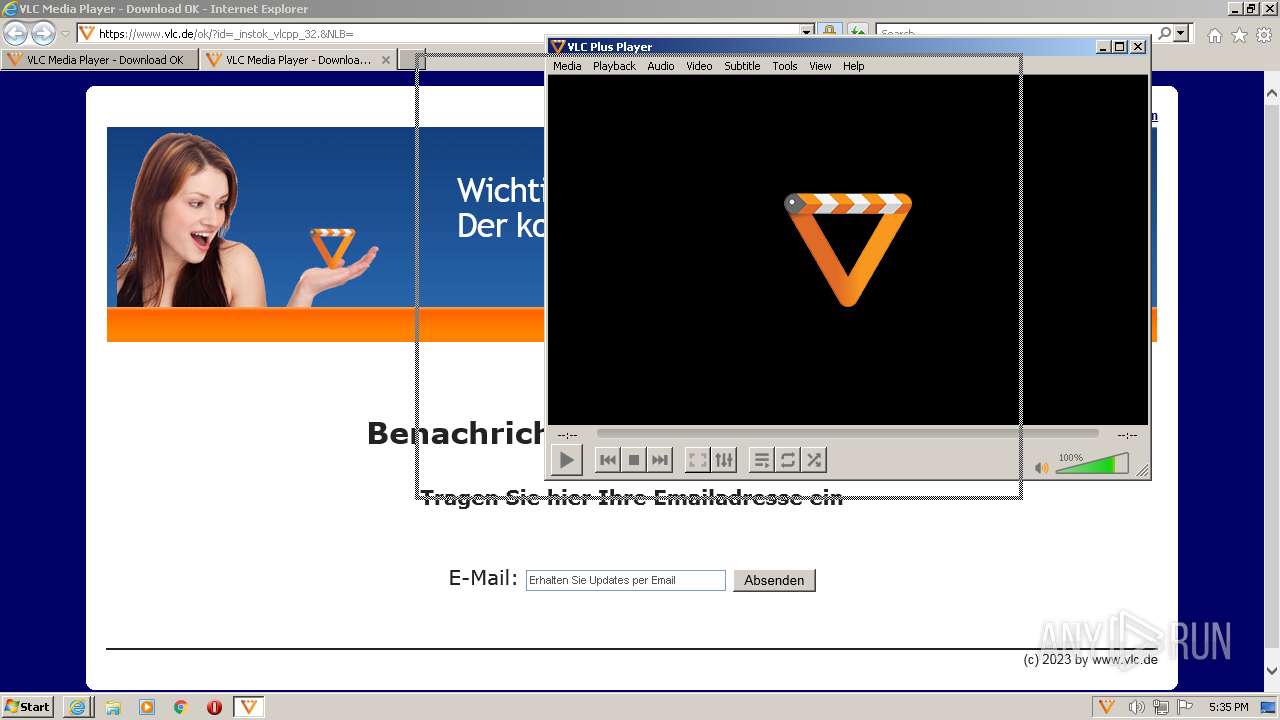Viewport: 1280px width, 720px height.
Task: Click the Absenden button
Action: [774, 580]
